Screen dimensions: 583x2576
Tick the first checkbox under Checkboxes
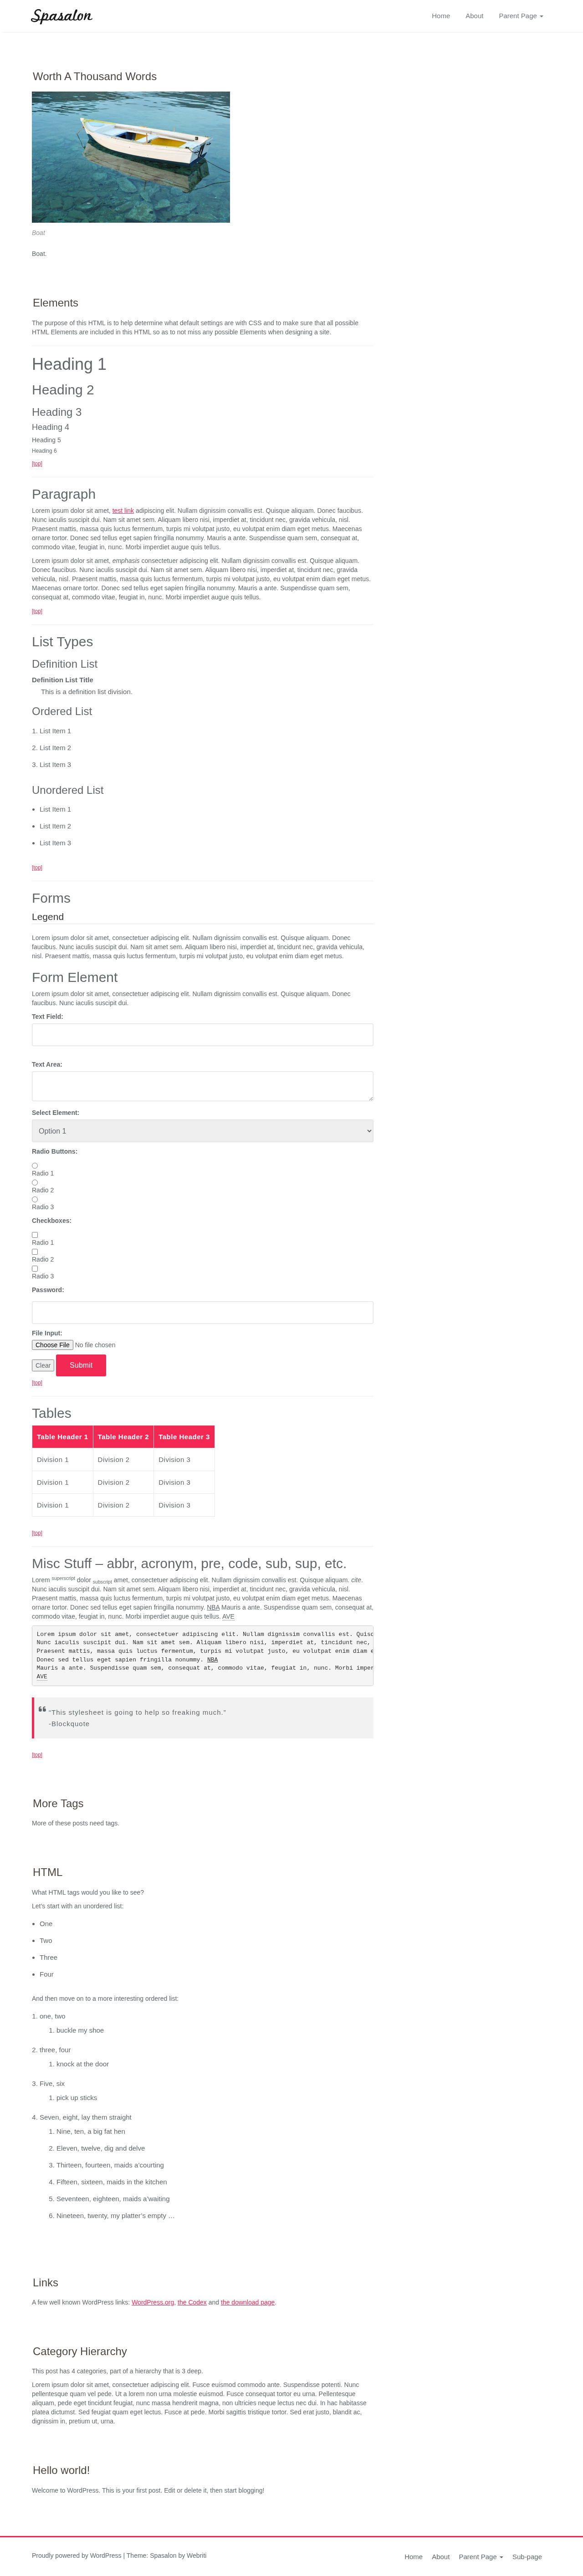35,1235
